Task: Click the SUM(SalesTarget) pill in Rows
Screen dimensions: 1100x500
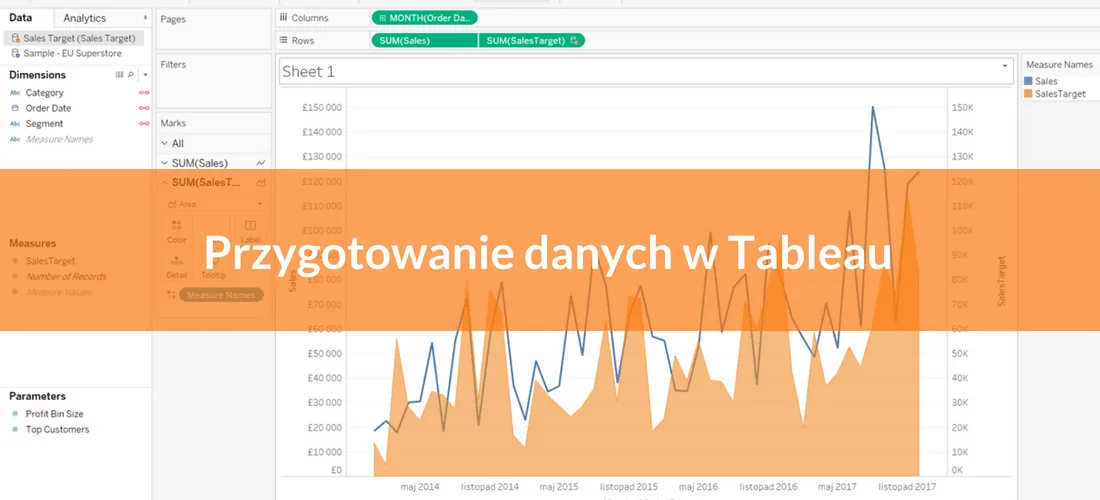Action: pyautogui.click(x=532, y=41)
